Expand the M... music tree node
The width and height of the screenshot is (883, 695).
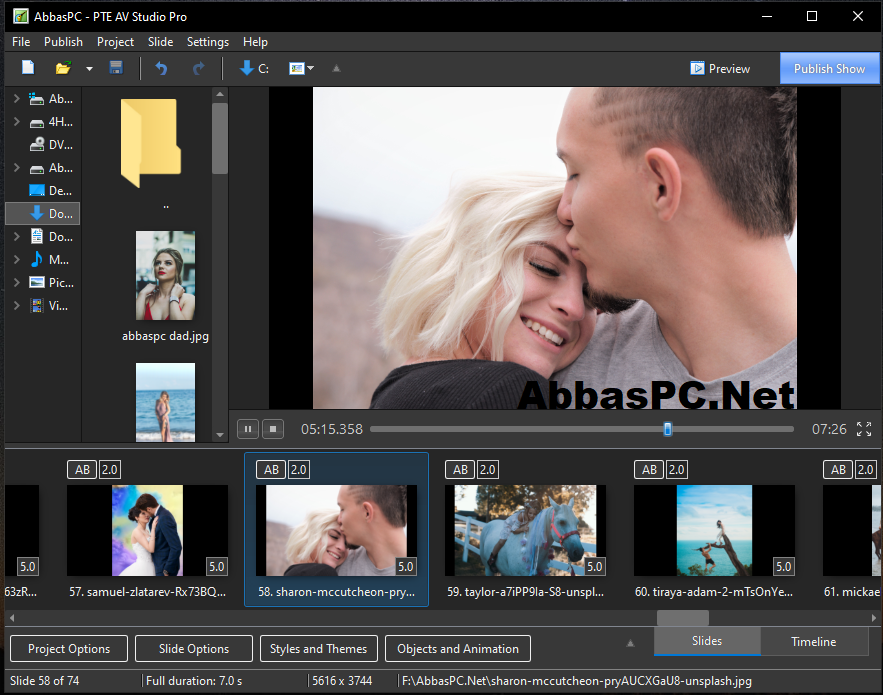coord(16,260)
